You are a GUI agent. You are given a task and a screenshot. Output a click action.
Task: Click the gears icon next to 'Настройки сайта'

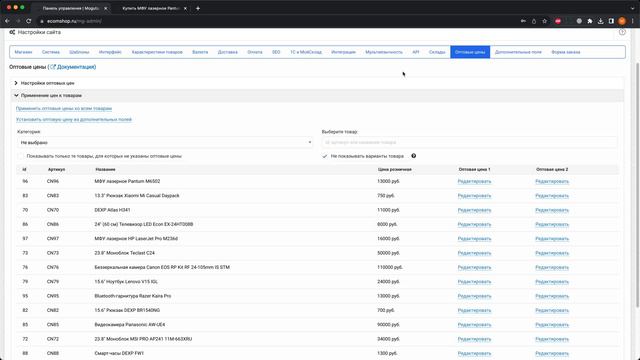coord(12,32)
